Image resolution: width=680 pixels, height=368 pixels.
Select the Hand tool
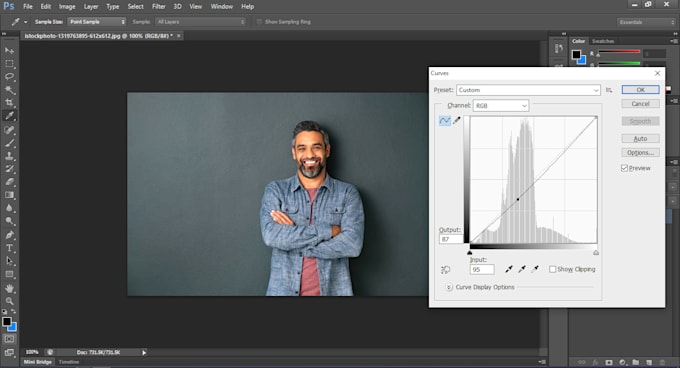(9, 288)
